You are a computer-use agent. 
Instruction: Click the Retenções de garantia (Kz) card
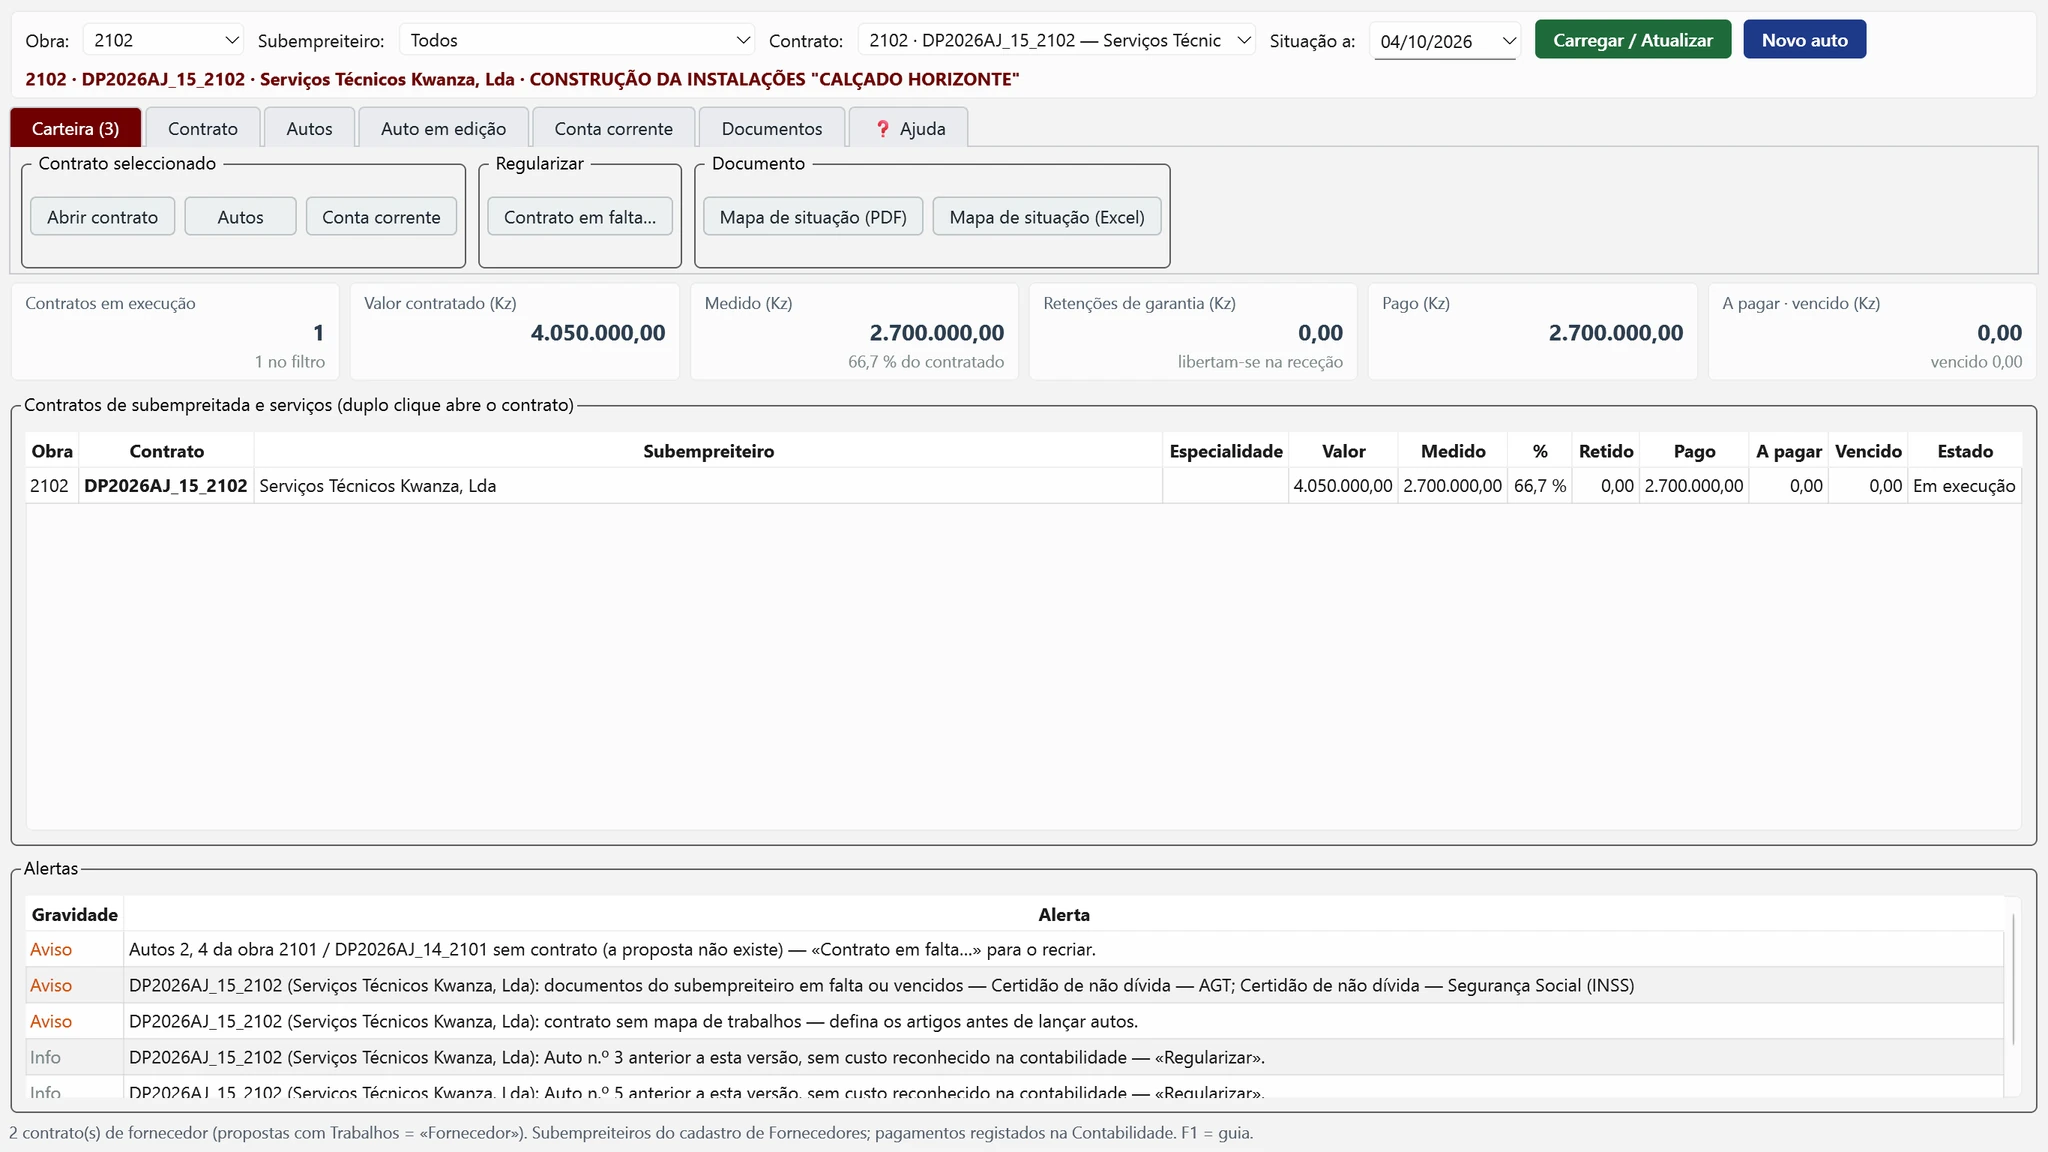pos(1193,332)
